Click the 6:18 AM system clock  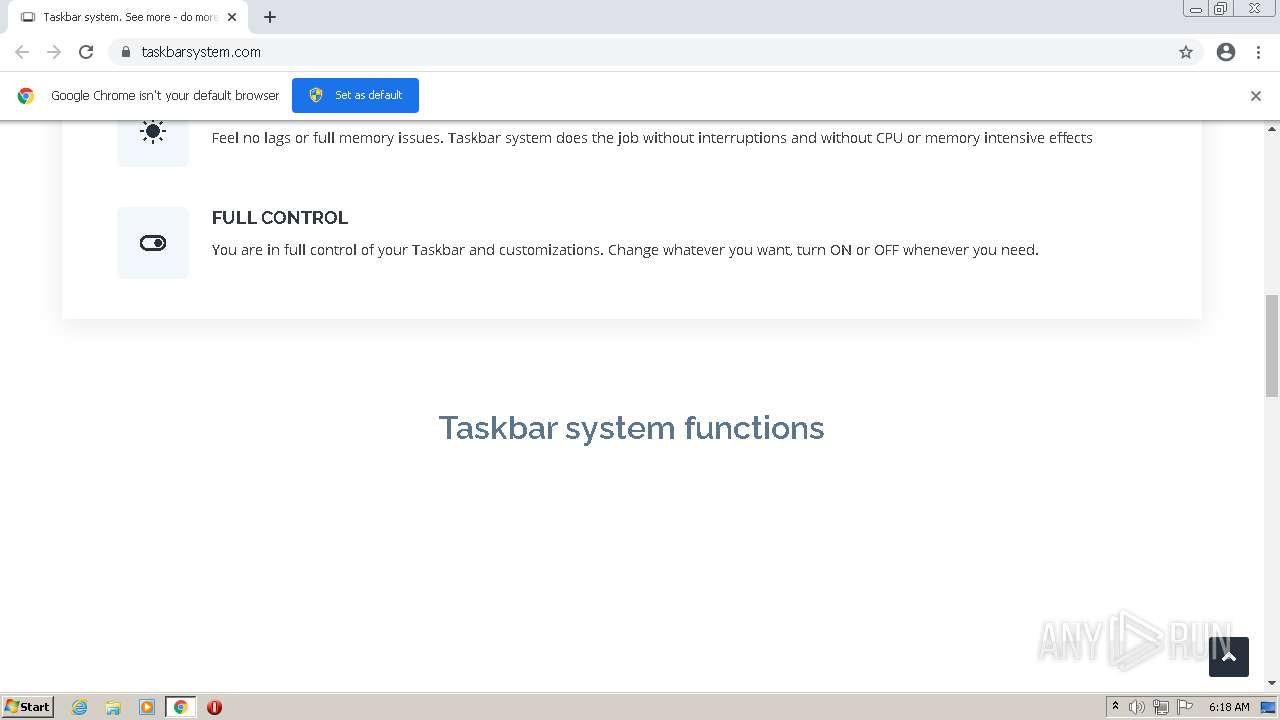tap(1229, 707)
